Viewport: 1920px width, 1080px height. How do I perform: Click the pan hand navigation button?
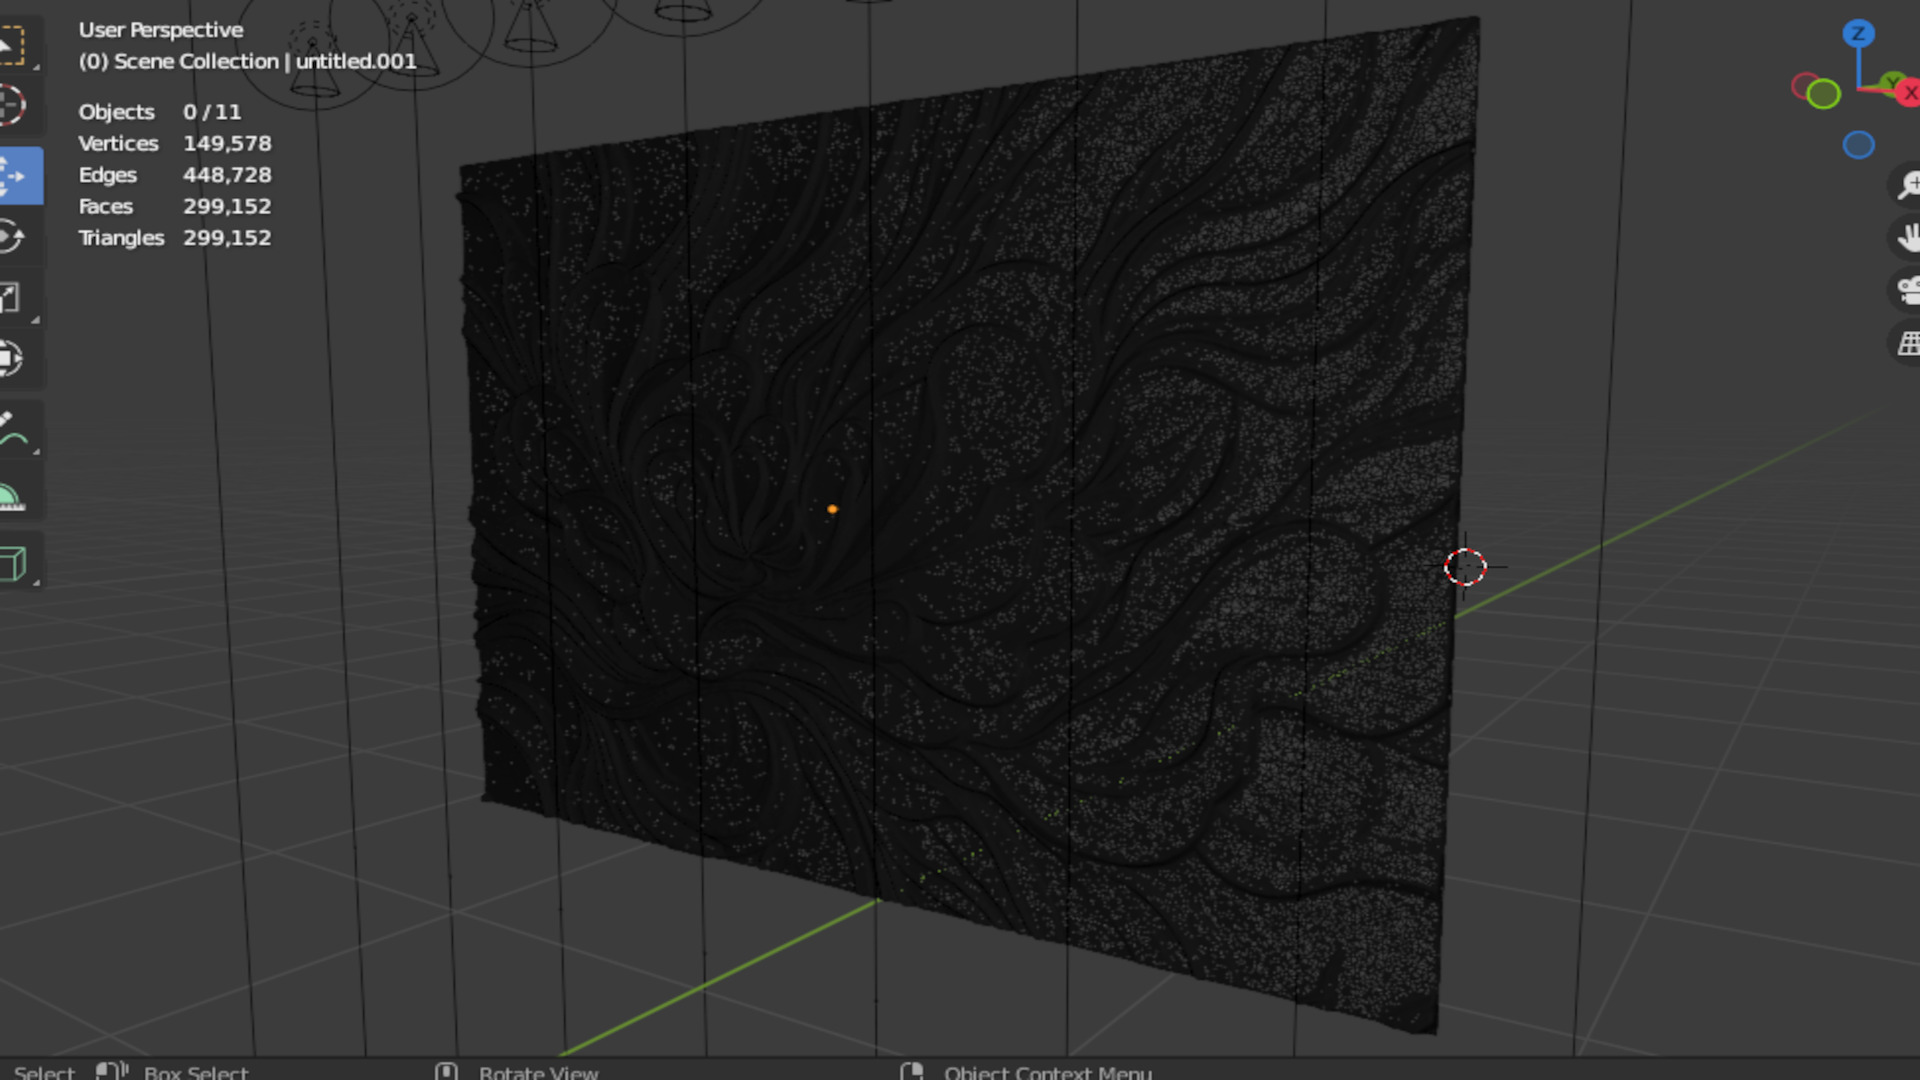click(1908, 237)
